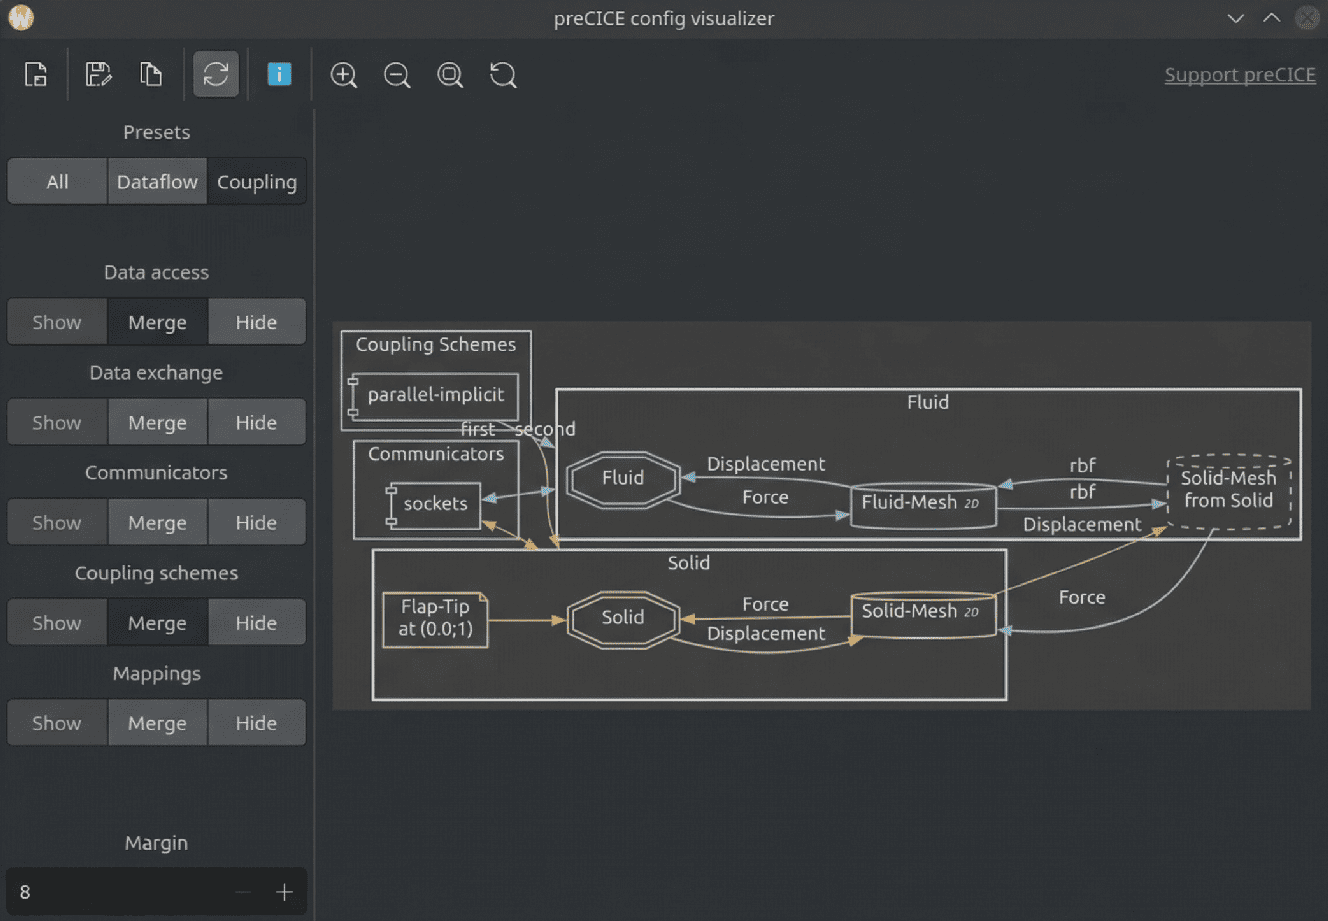This screenshot has height=921, width=1328.
Task: Save the diagram with the save-as icon
Action: pyautogui.click(x=98, y=74)
